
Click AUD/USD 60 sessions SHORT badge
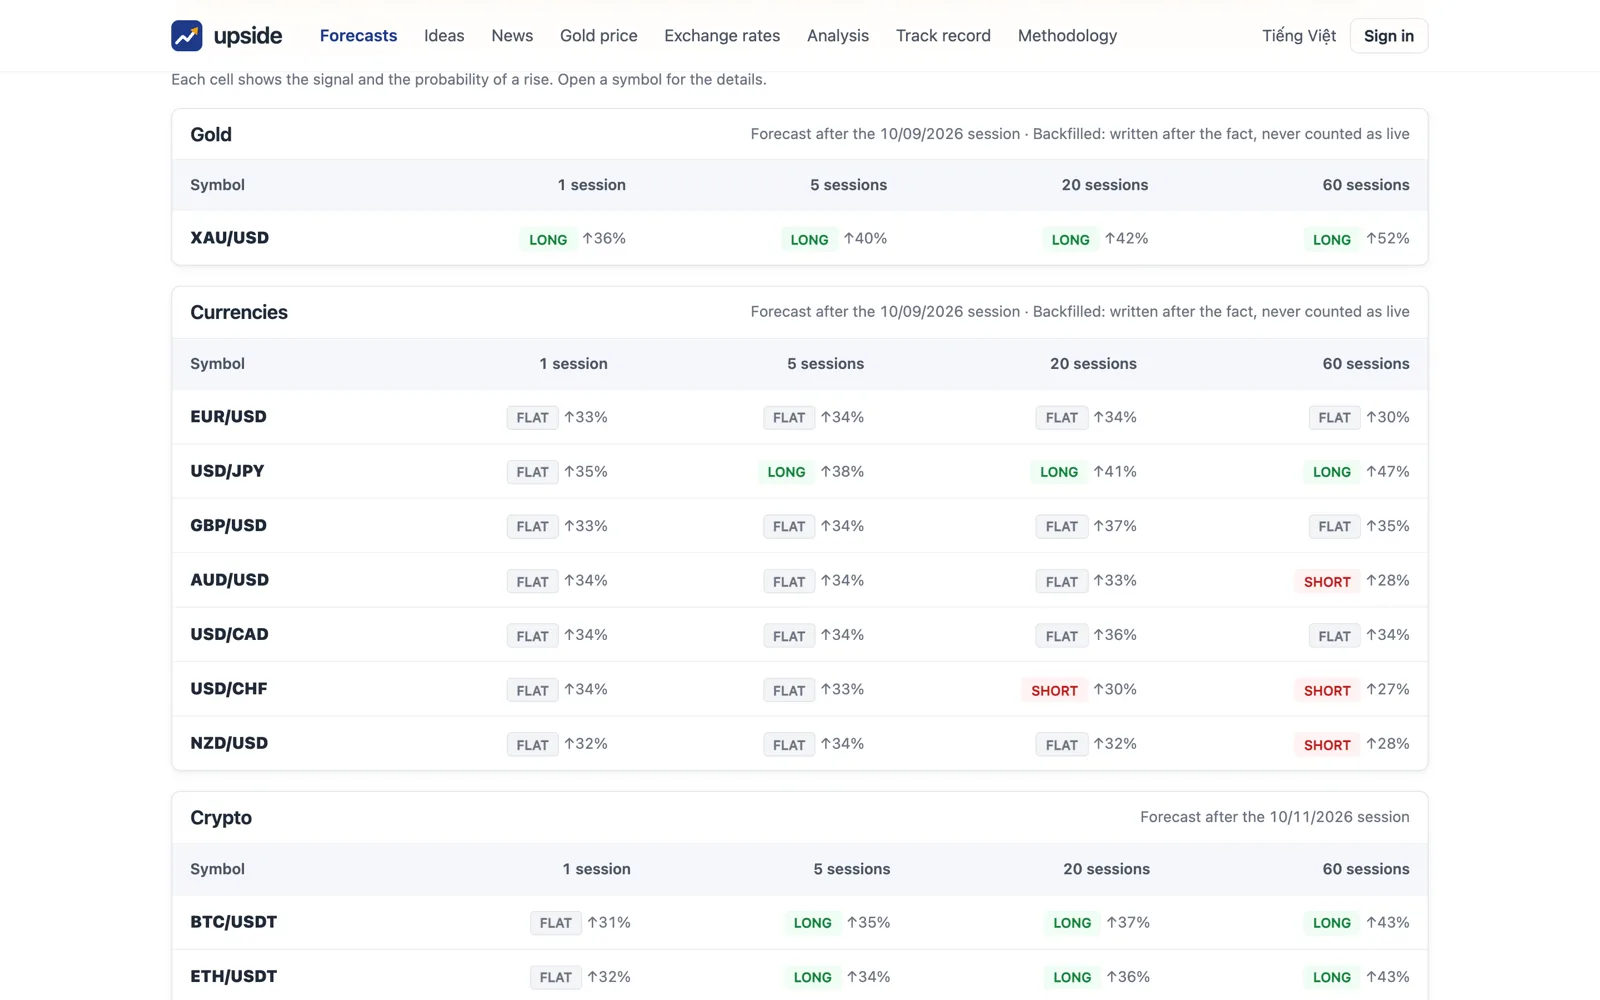tap(1327, 582)
